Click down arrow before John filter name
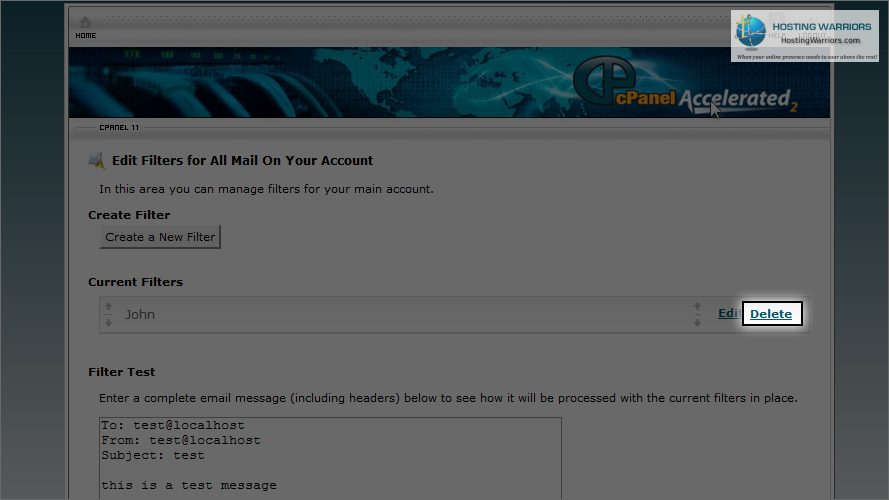The image size is (889, 500). [x=108, y=323]
